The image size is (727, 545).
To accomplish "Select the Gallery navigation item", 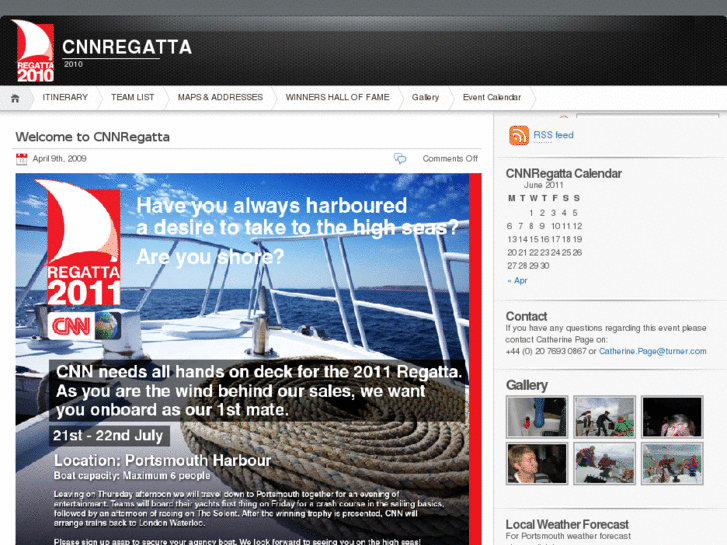I will [x=425, y=97].
